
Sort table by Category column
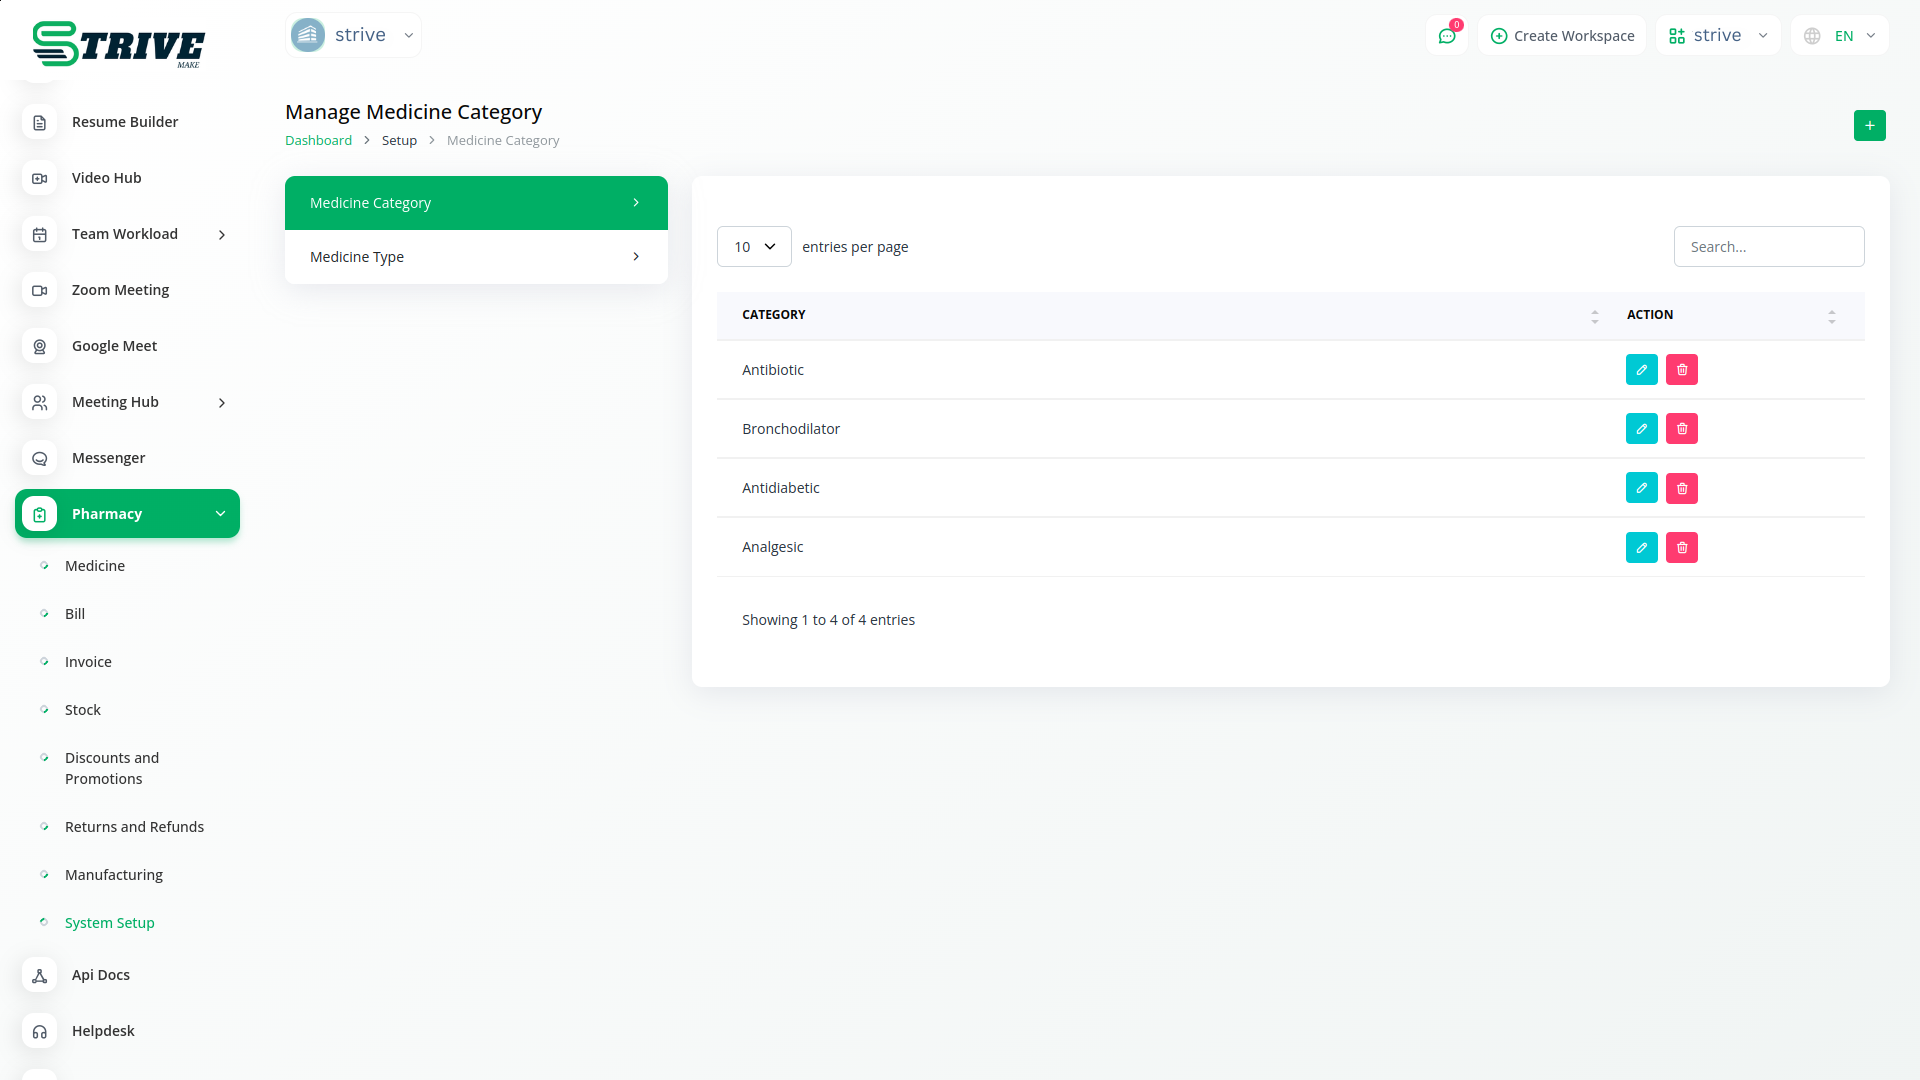point(1594,316)
